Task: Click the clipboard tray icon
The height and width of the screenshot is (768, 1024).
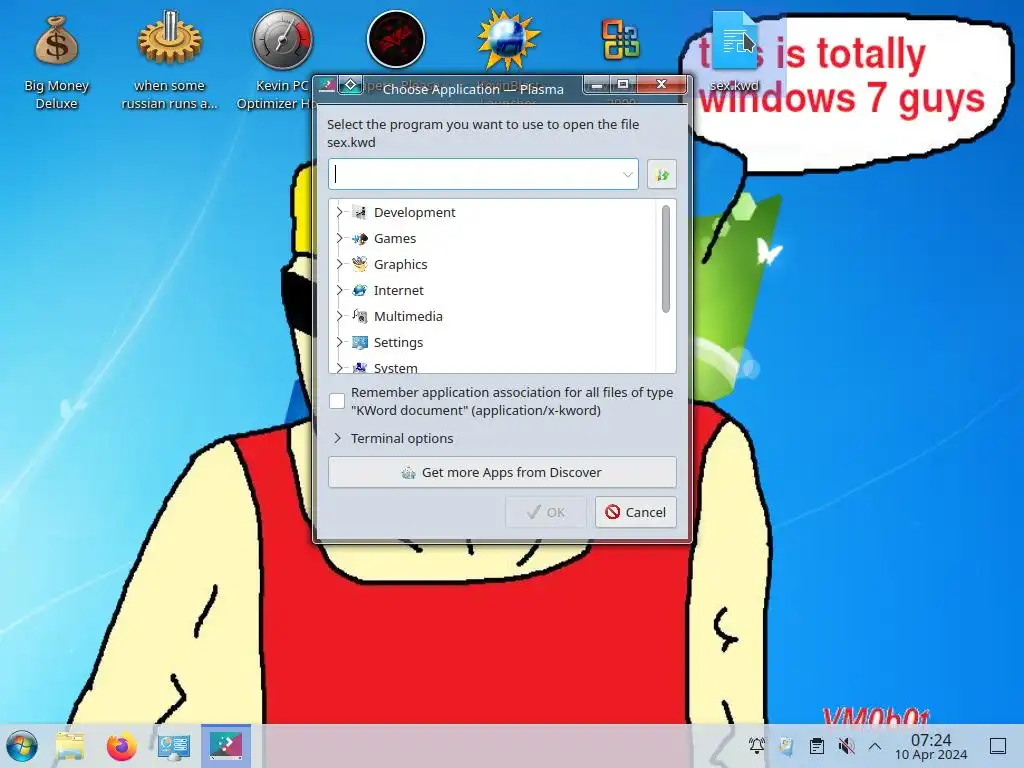Action: tap(816, 746)
